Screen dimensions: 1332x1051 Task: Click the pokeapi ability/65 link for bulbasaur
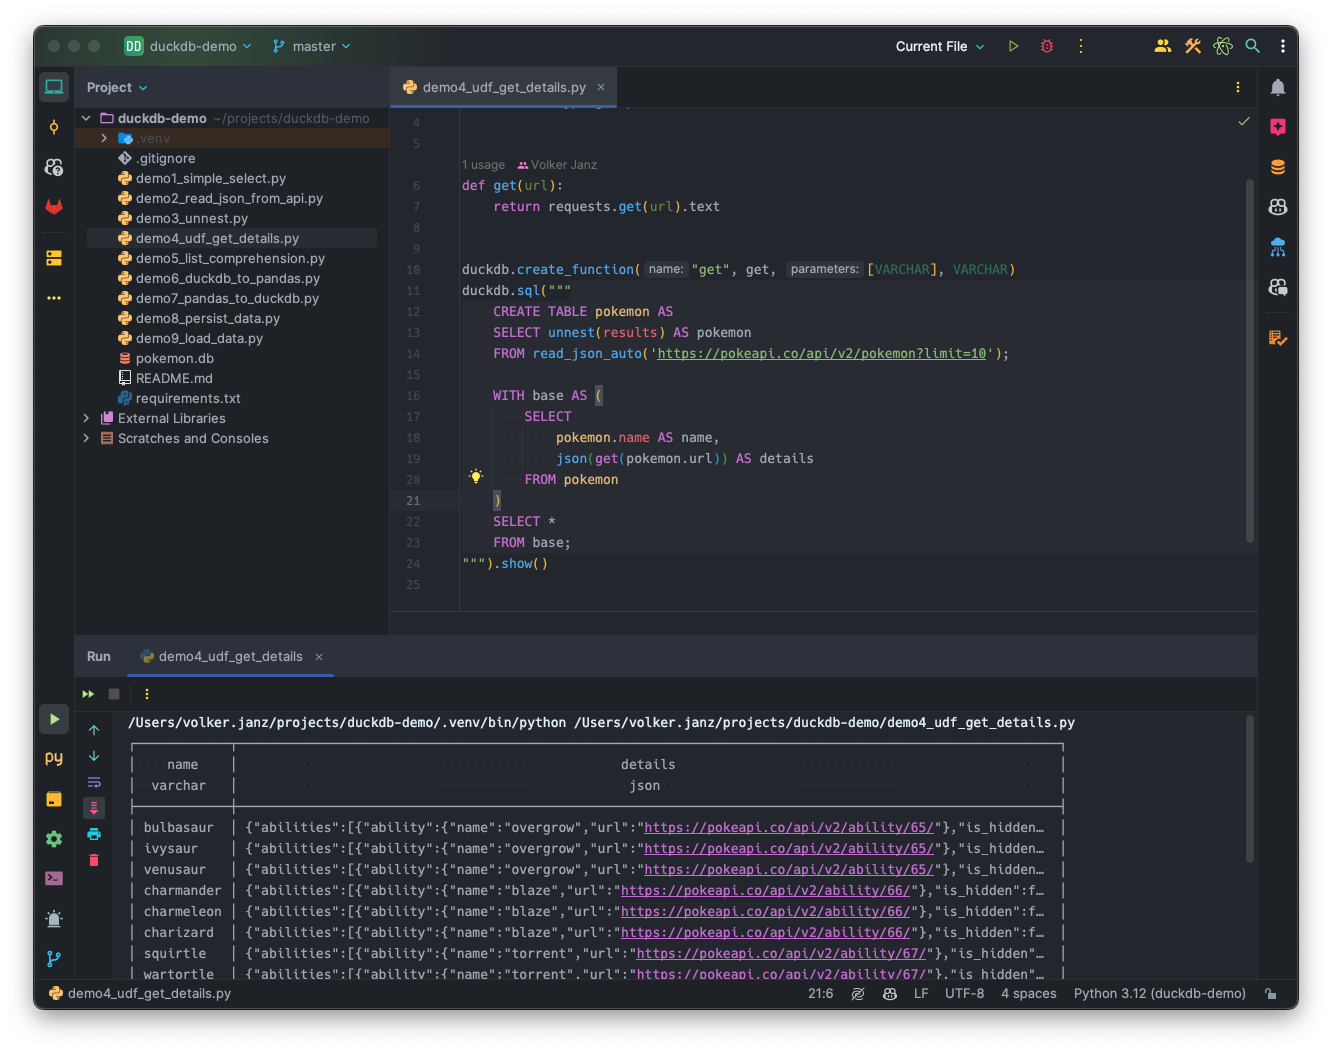point(788,827)
